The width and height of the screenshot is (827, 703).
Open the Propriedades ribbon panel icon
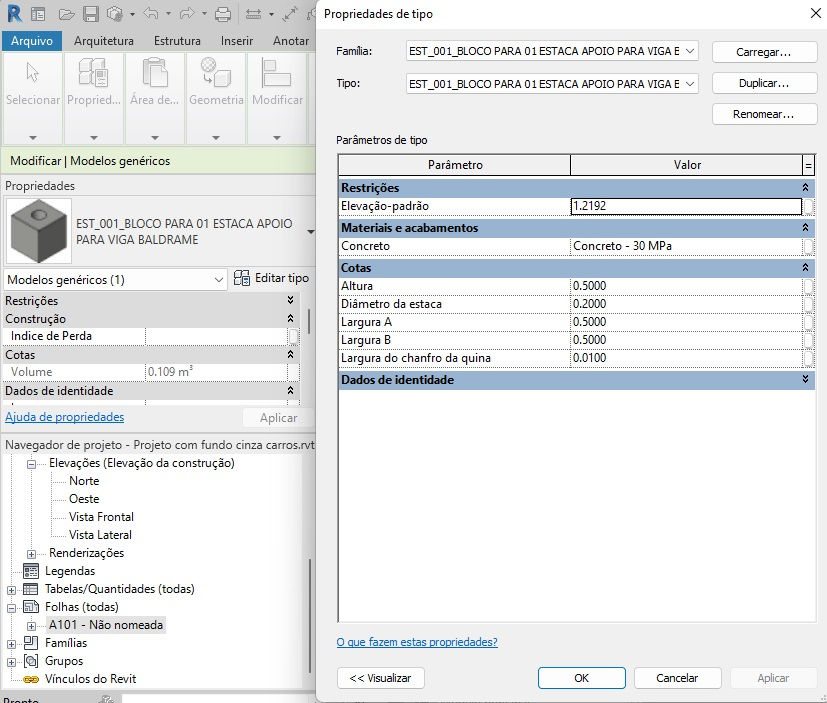coord(93,72)
